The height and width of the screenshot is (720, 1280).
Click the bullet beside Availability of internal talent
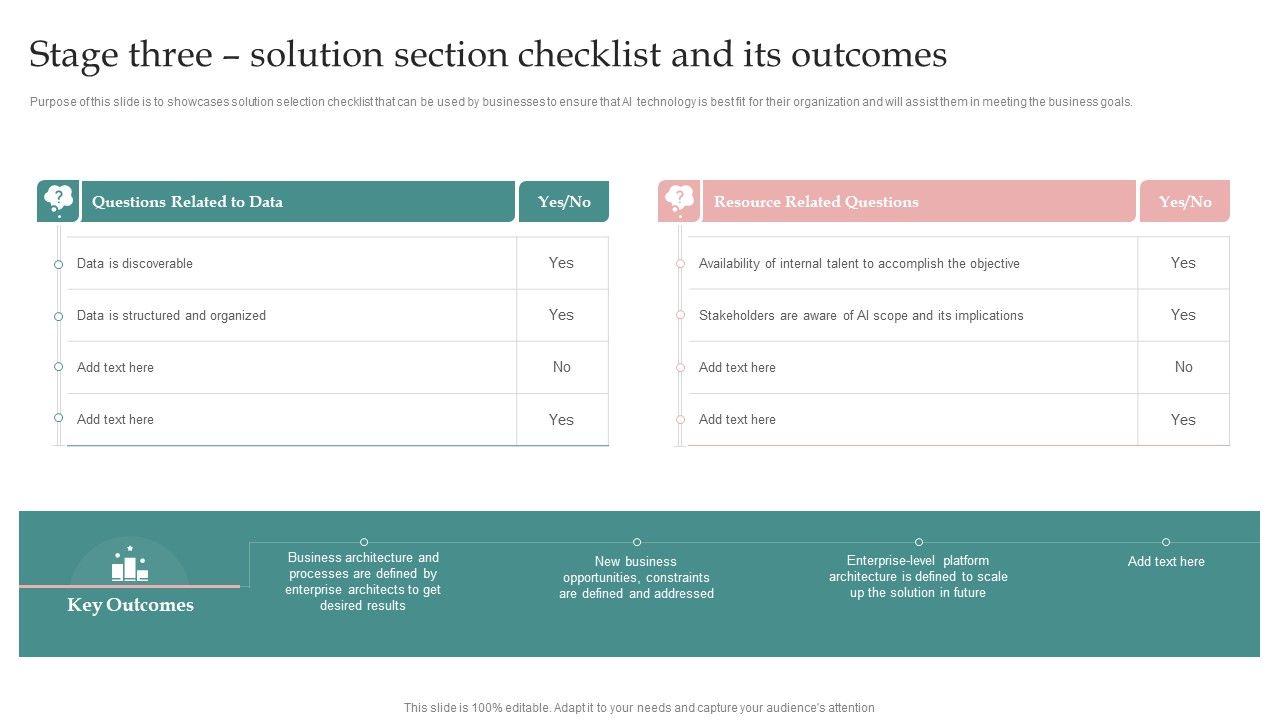click(681, 264)
